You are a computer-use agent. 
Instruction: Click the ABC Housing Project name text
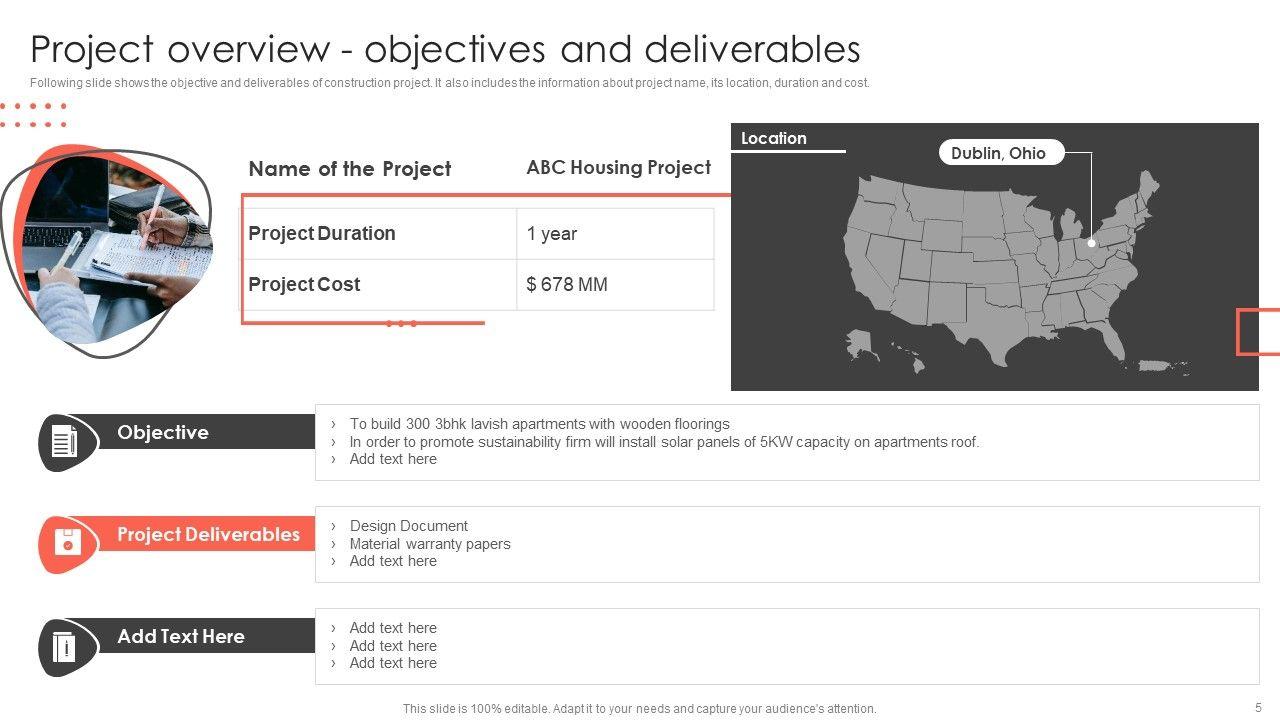619,167
